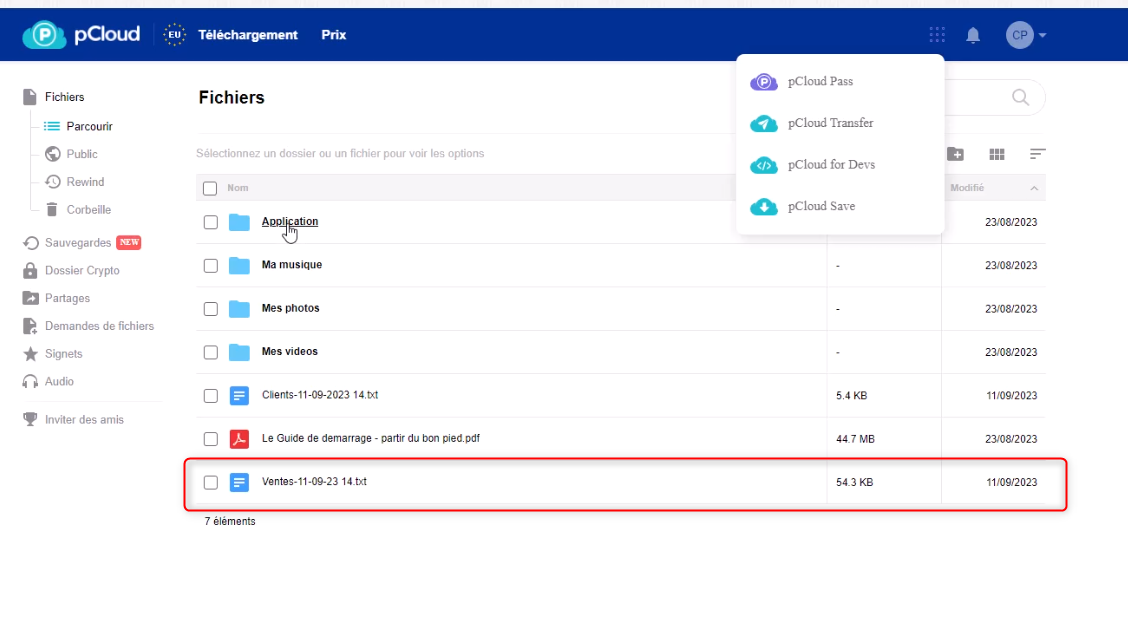The width and height of the screenshot is (1128, 617).
Task: Click the Rewind clock icon
Action: 53,182
